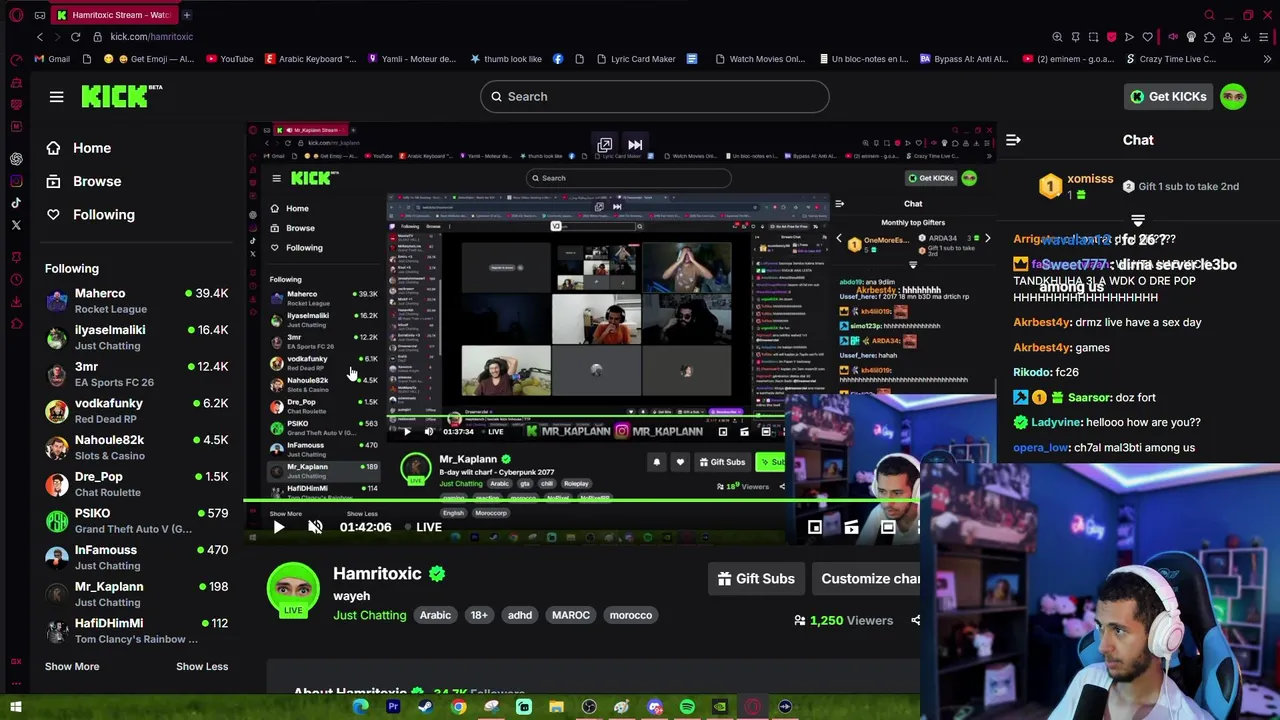Image resolution: width=1280 pixels, height=720 pixels.
Task: Expand the list with Show More
Action: (72, 666)
